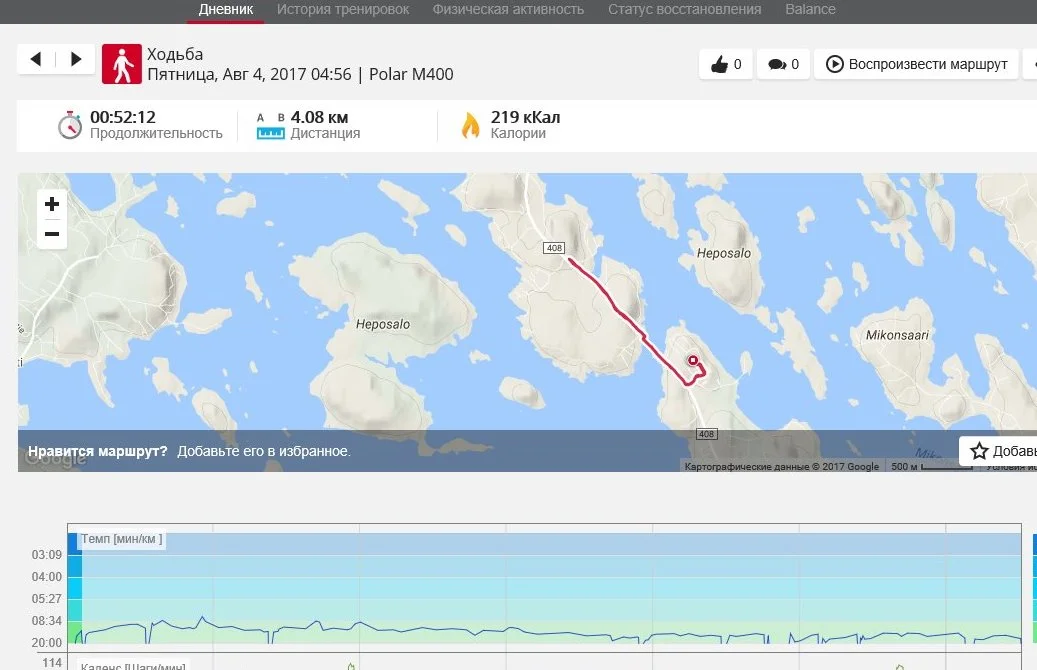Go to previous training with left arrow
Screen dimensions: 1037x670
coord(36,59)
